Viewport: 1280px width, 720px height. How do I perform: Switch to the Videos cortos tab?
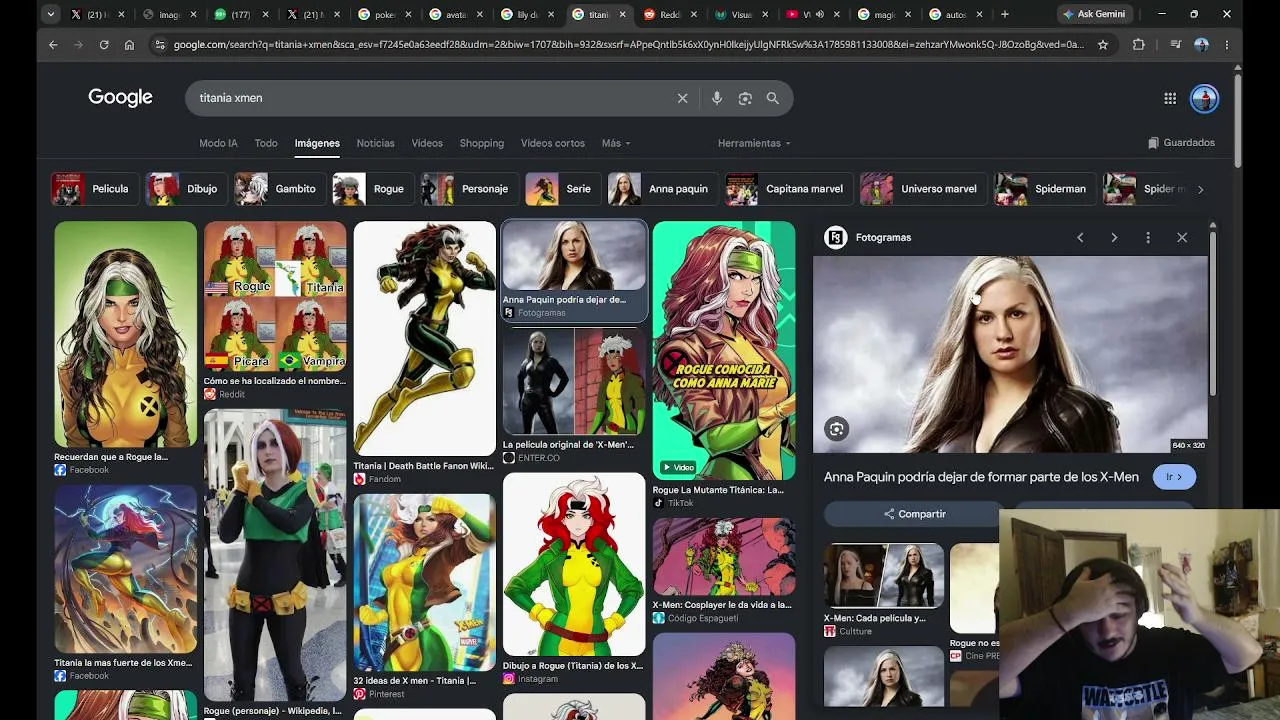tap(553, 143)
